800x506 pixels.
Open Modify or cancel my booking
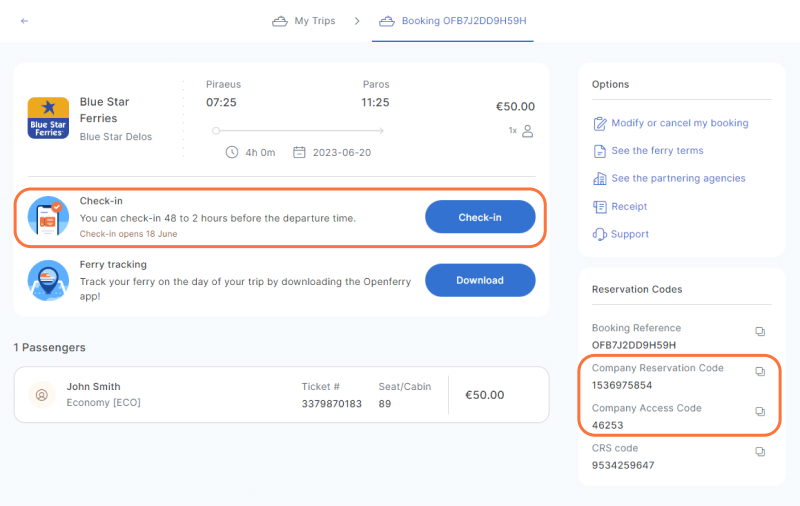click(670, 123)
